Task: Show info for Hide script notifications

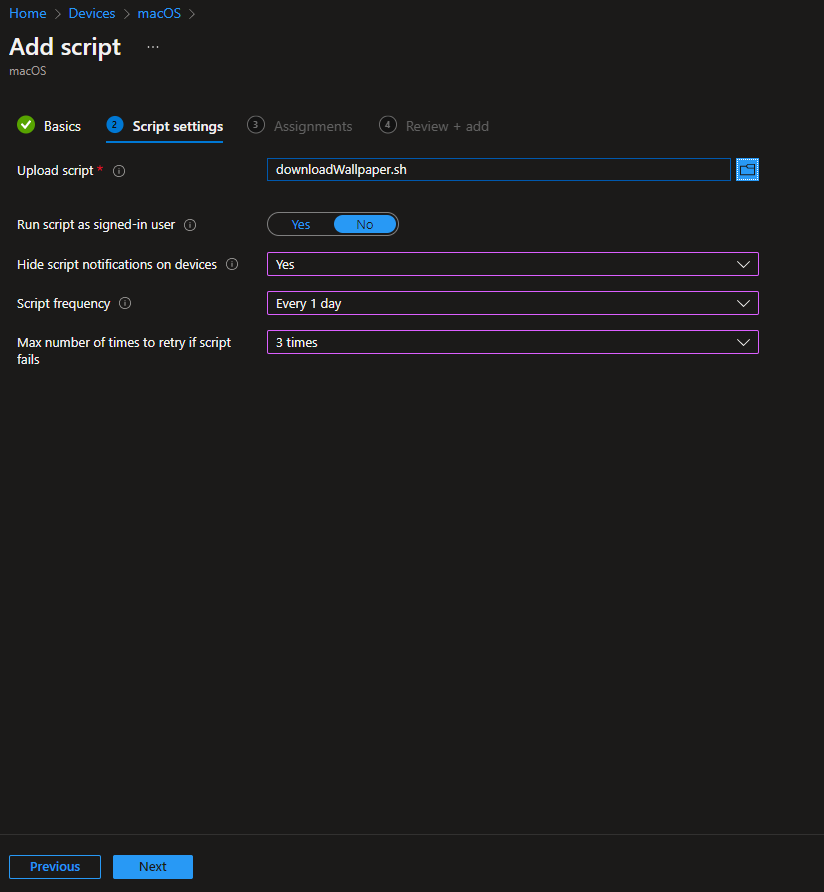Action: click(232, 264)
